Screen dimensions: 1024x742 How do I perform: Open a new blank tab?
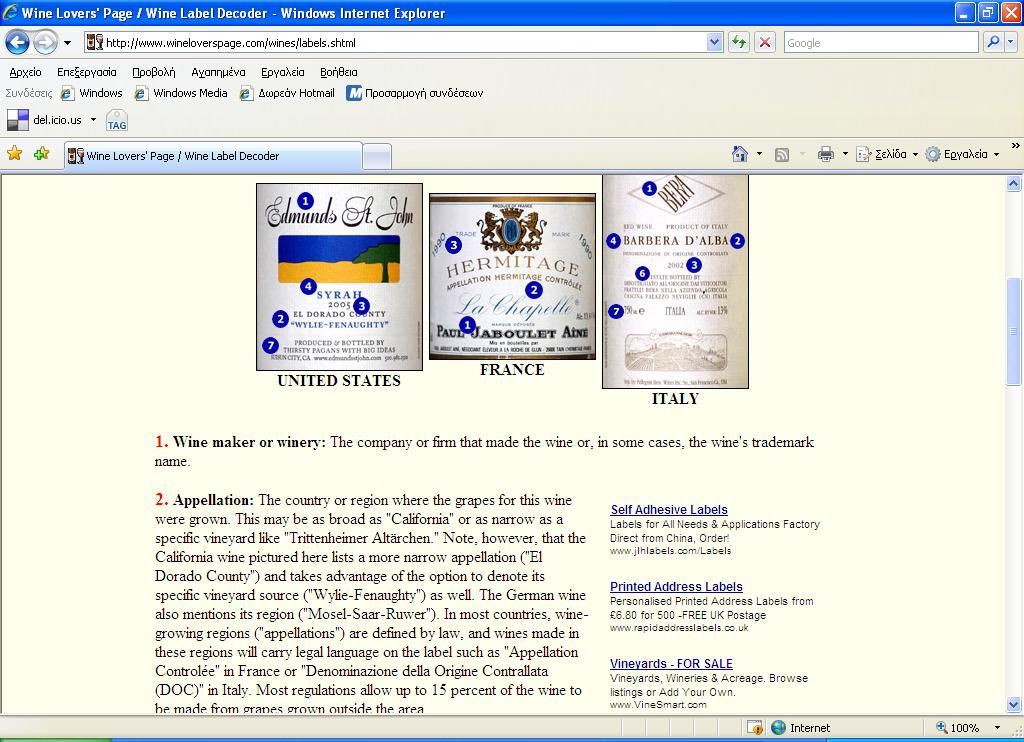(x=377, y=157)
